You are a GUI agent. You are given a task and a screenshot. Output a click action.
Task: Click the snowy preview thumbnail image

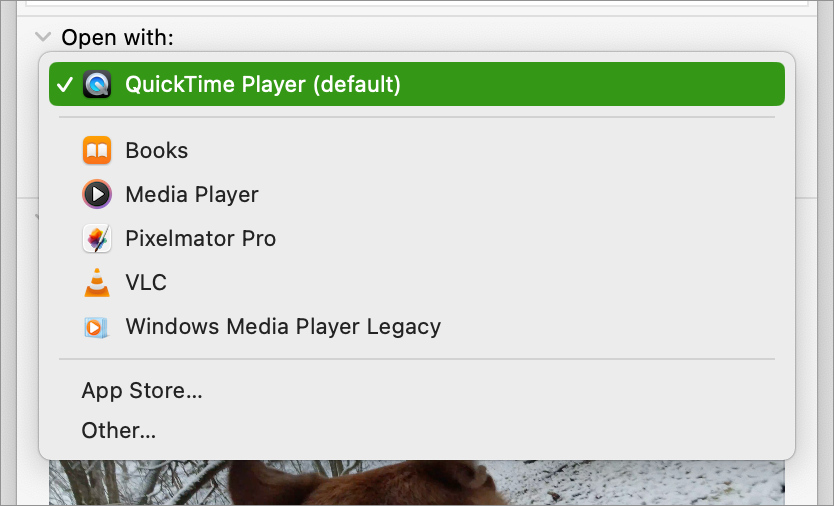point(417,483)
